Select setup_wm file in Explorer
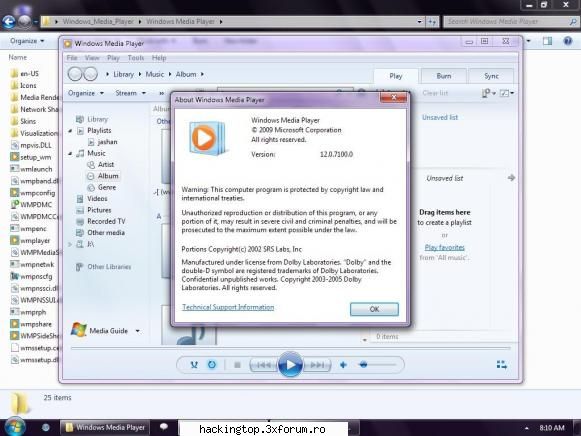581x436 pixels. coord(36,157)
